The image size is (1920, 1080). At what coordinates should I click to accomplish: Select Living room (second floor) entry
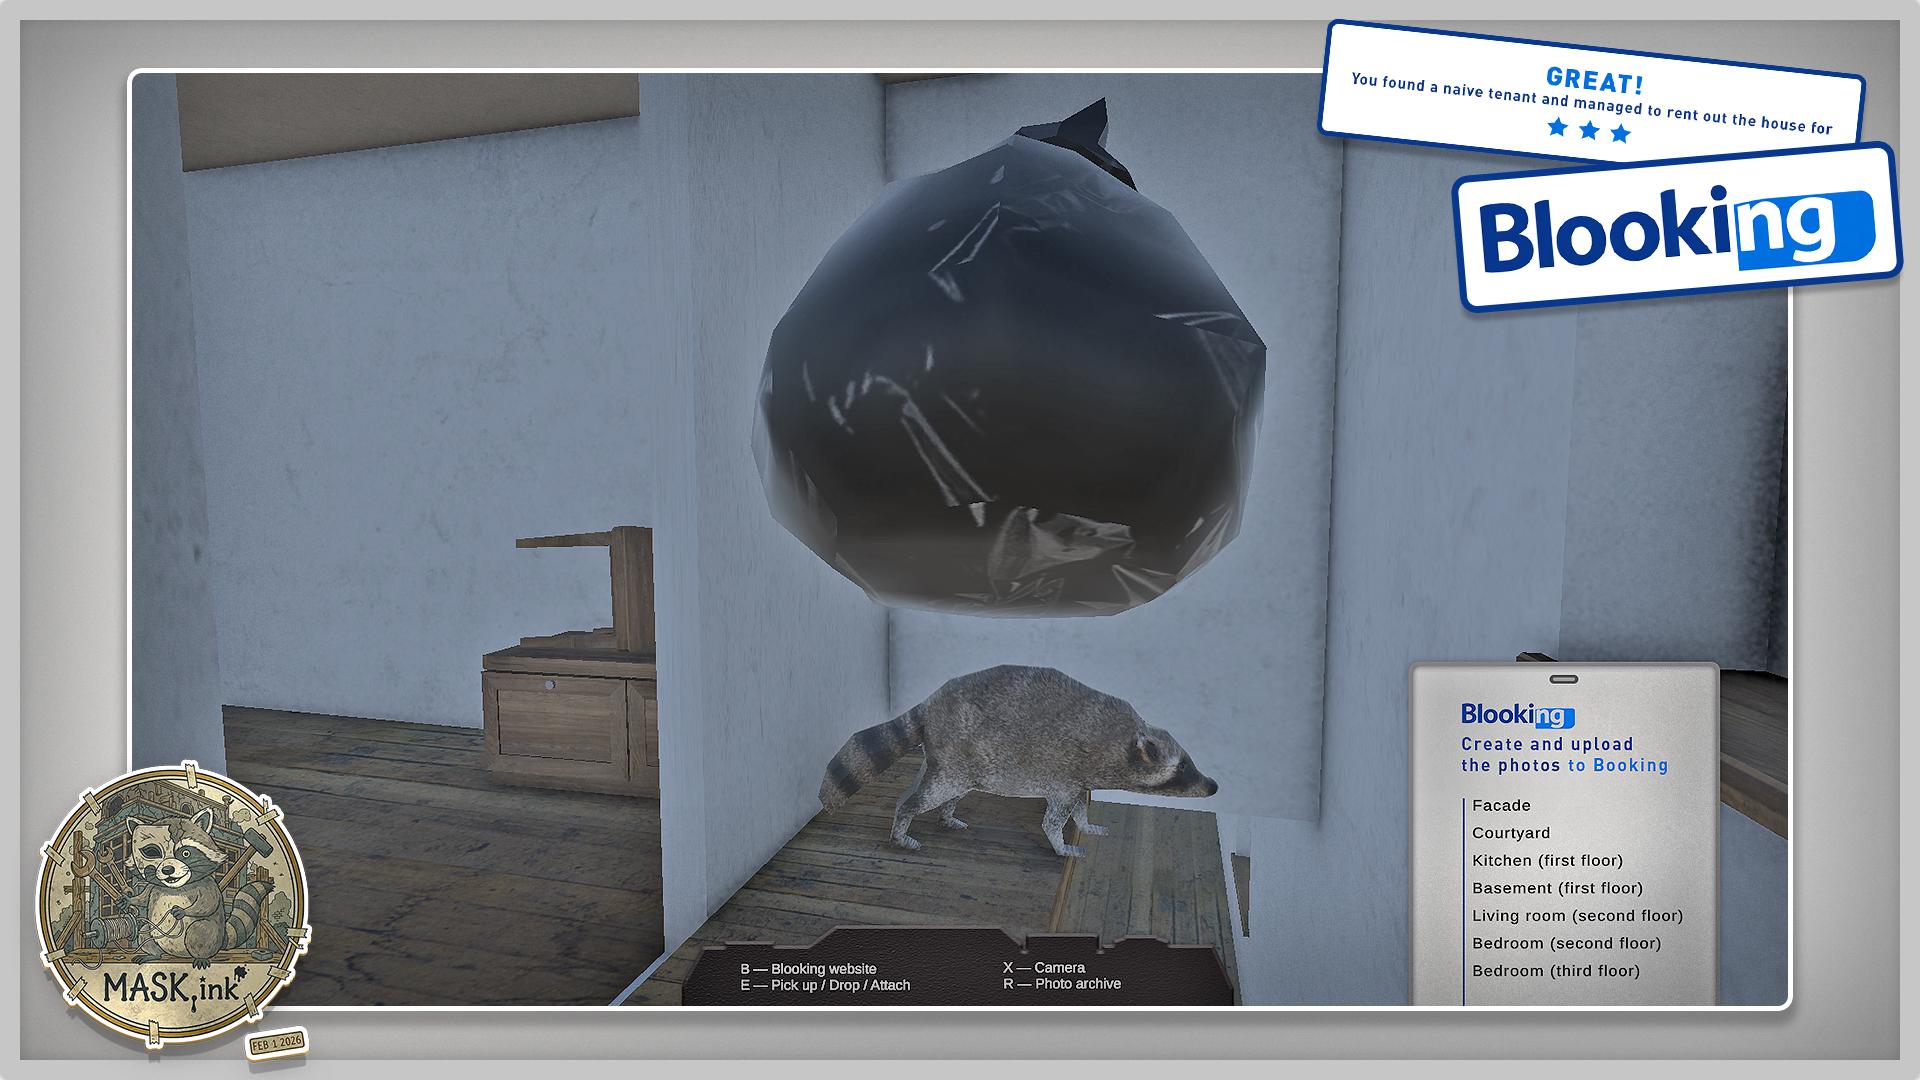coord(1577,916)
